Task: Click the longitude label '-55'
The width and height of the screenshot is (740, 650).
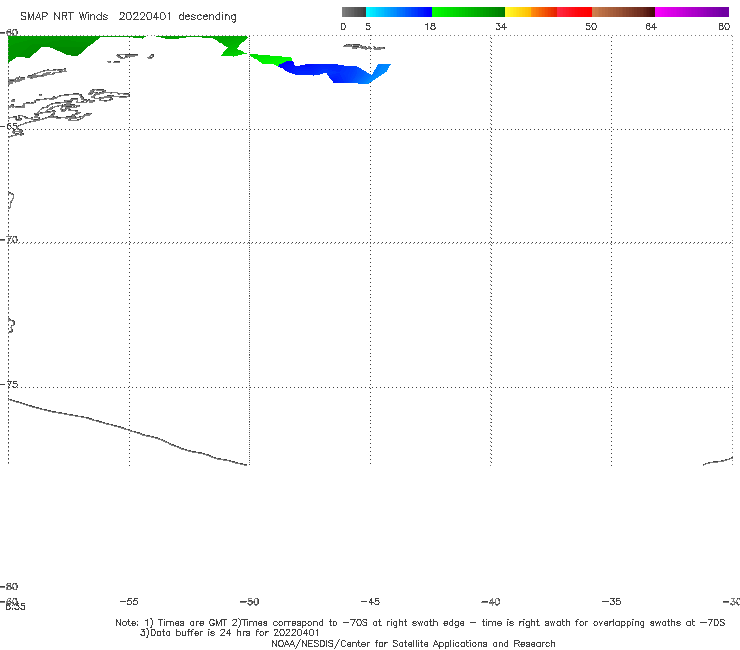Action: click(x=129, y=601)
